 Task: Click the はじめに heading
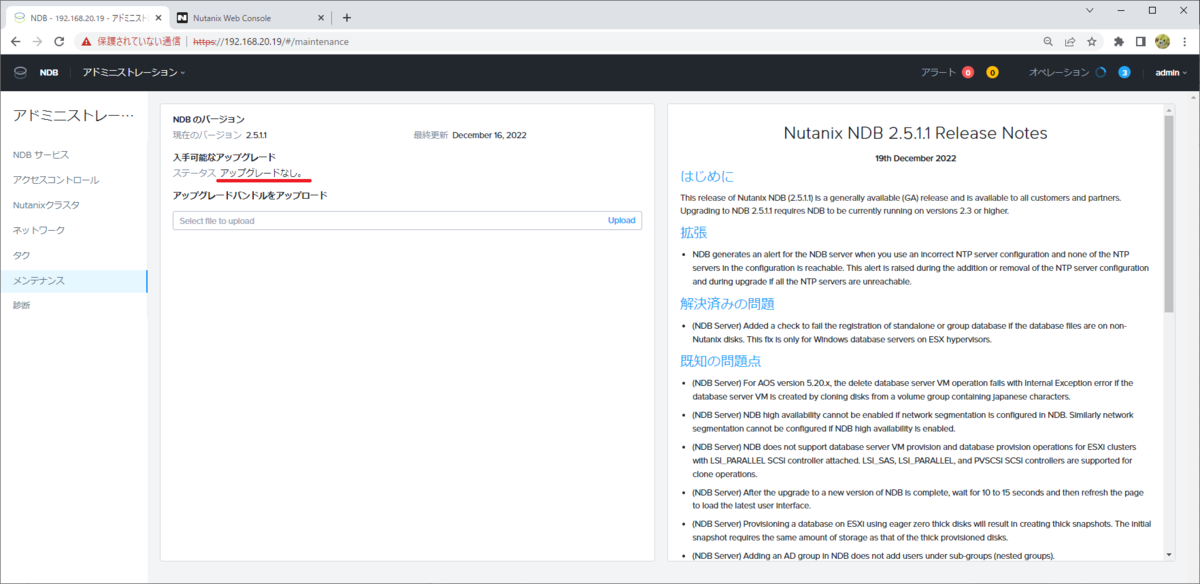click(707, 176)
